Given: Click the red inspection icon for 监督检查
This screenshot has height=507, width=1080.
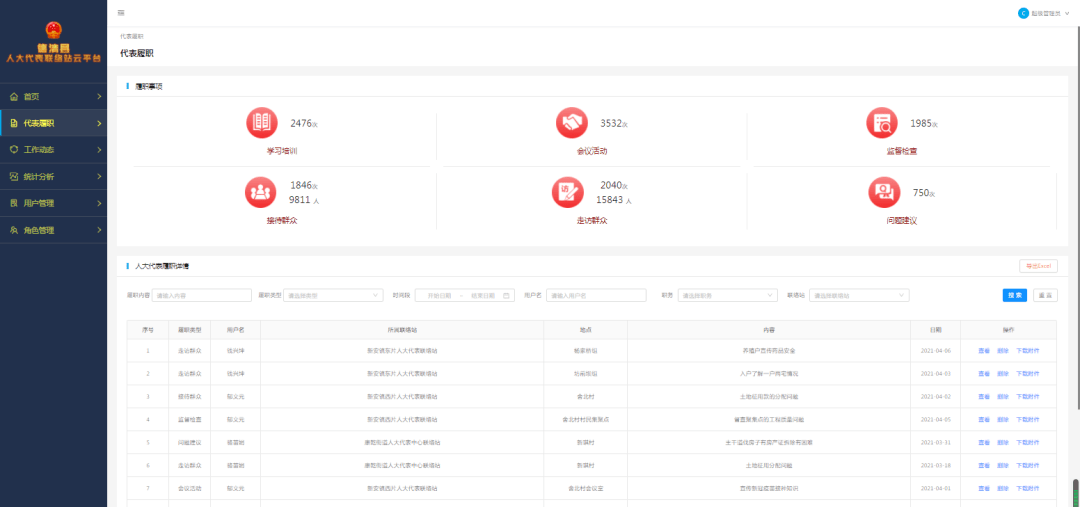Looking at the screenshot, I should tap(882, 123).
